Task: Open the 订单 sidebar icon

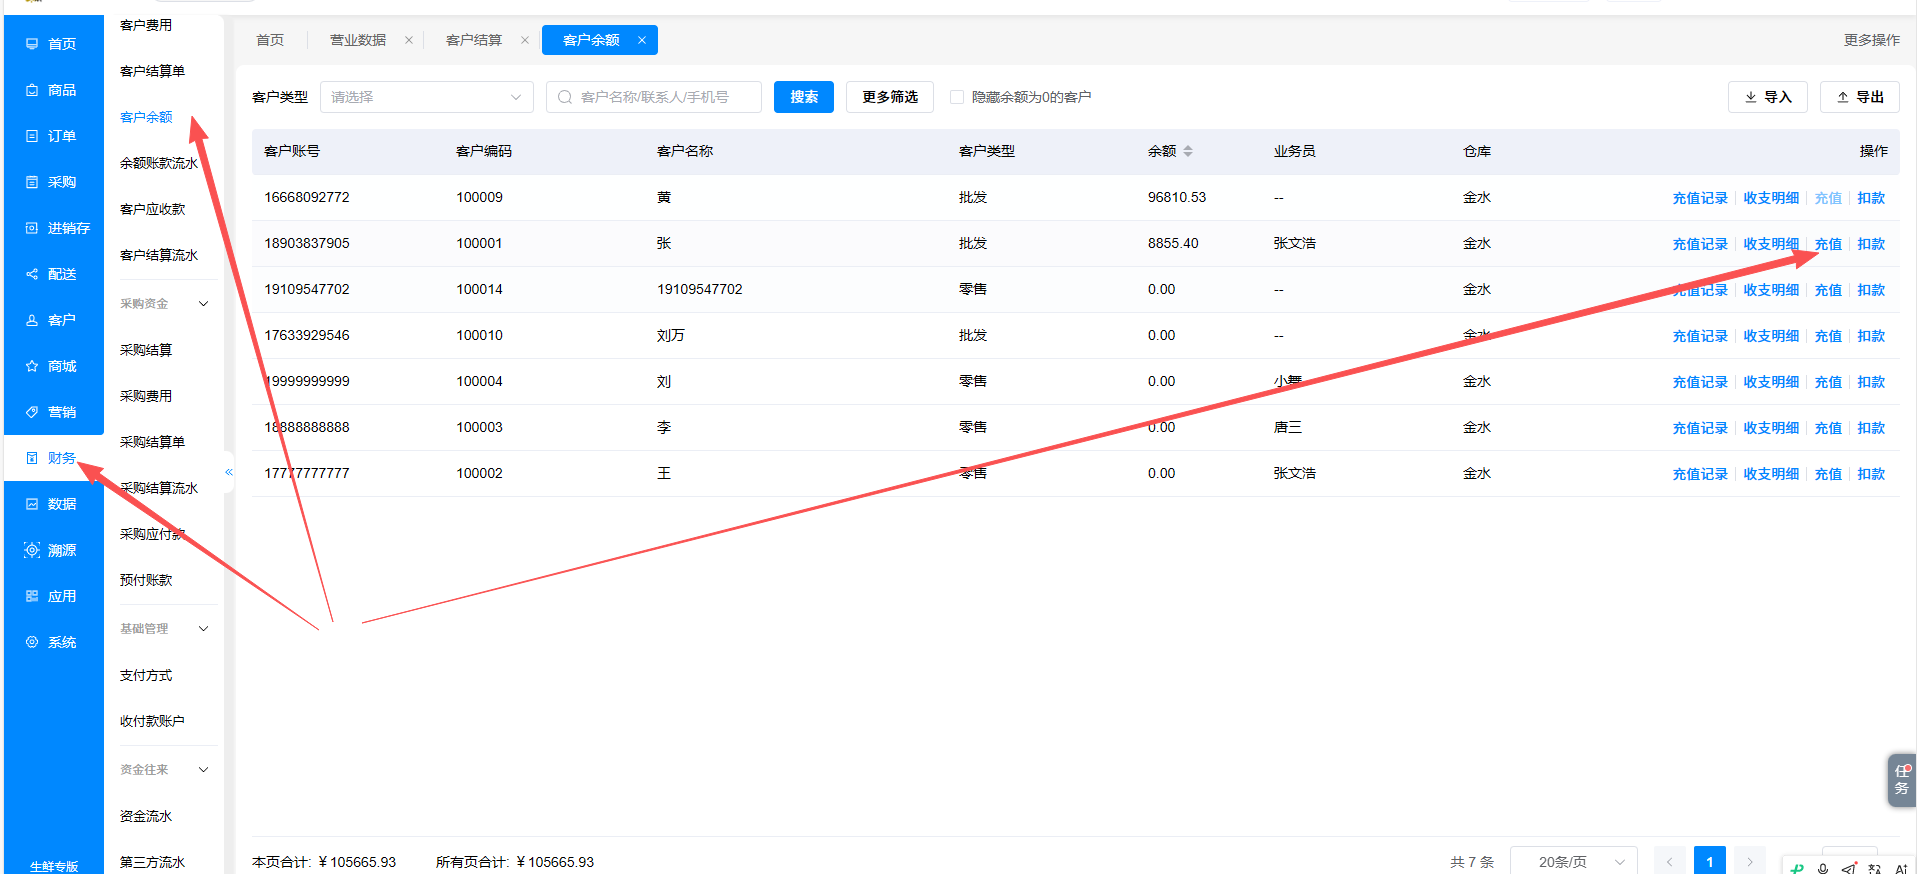Action: (x=32, y=136)
